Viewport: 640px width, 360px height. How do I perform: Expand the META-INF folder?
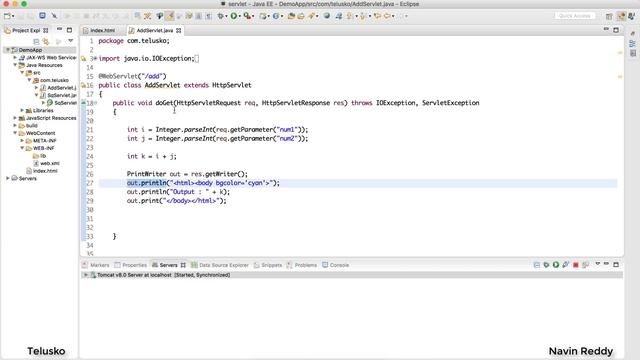tap(22, 140)
